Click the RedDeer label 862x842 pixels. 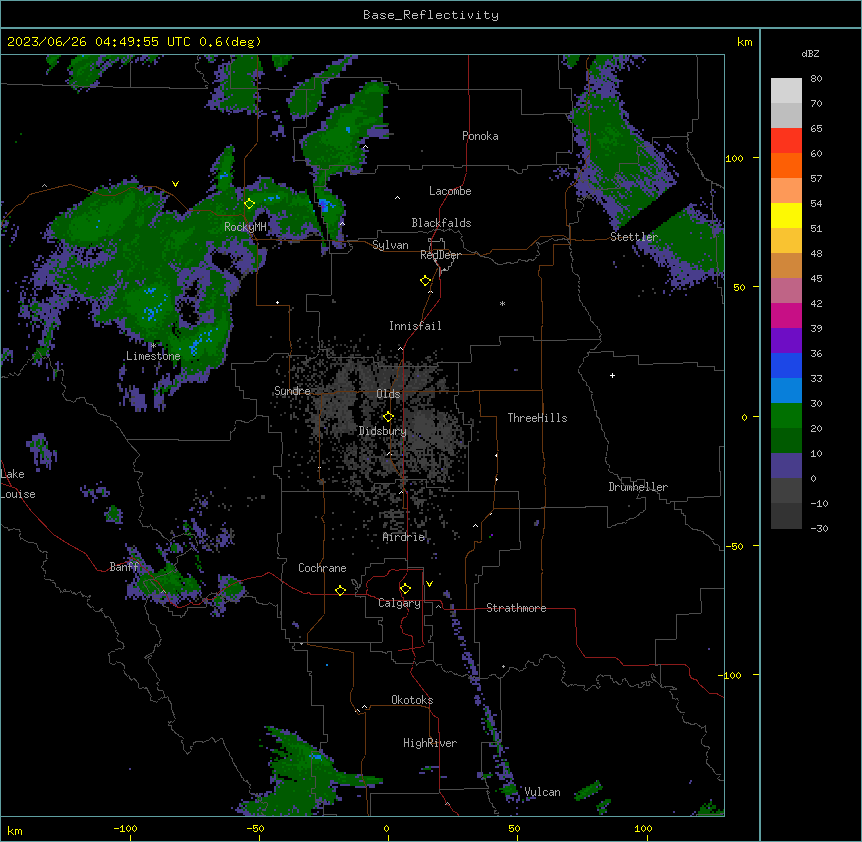pyautogui.click(x=440, y=255)
